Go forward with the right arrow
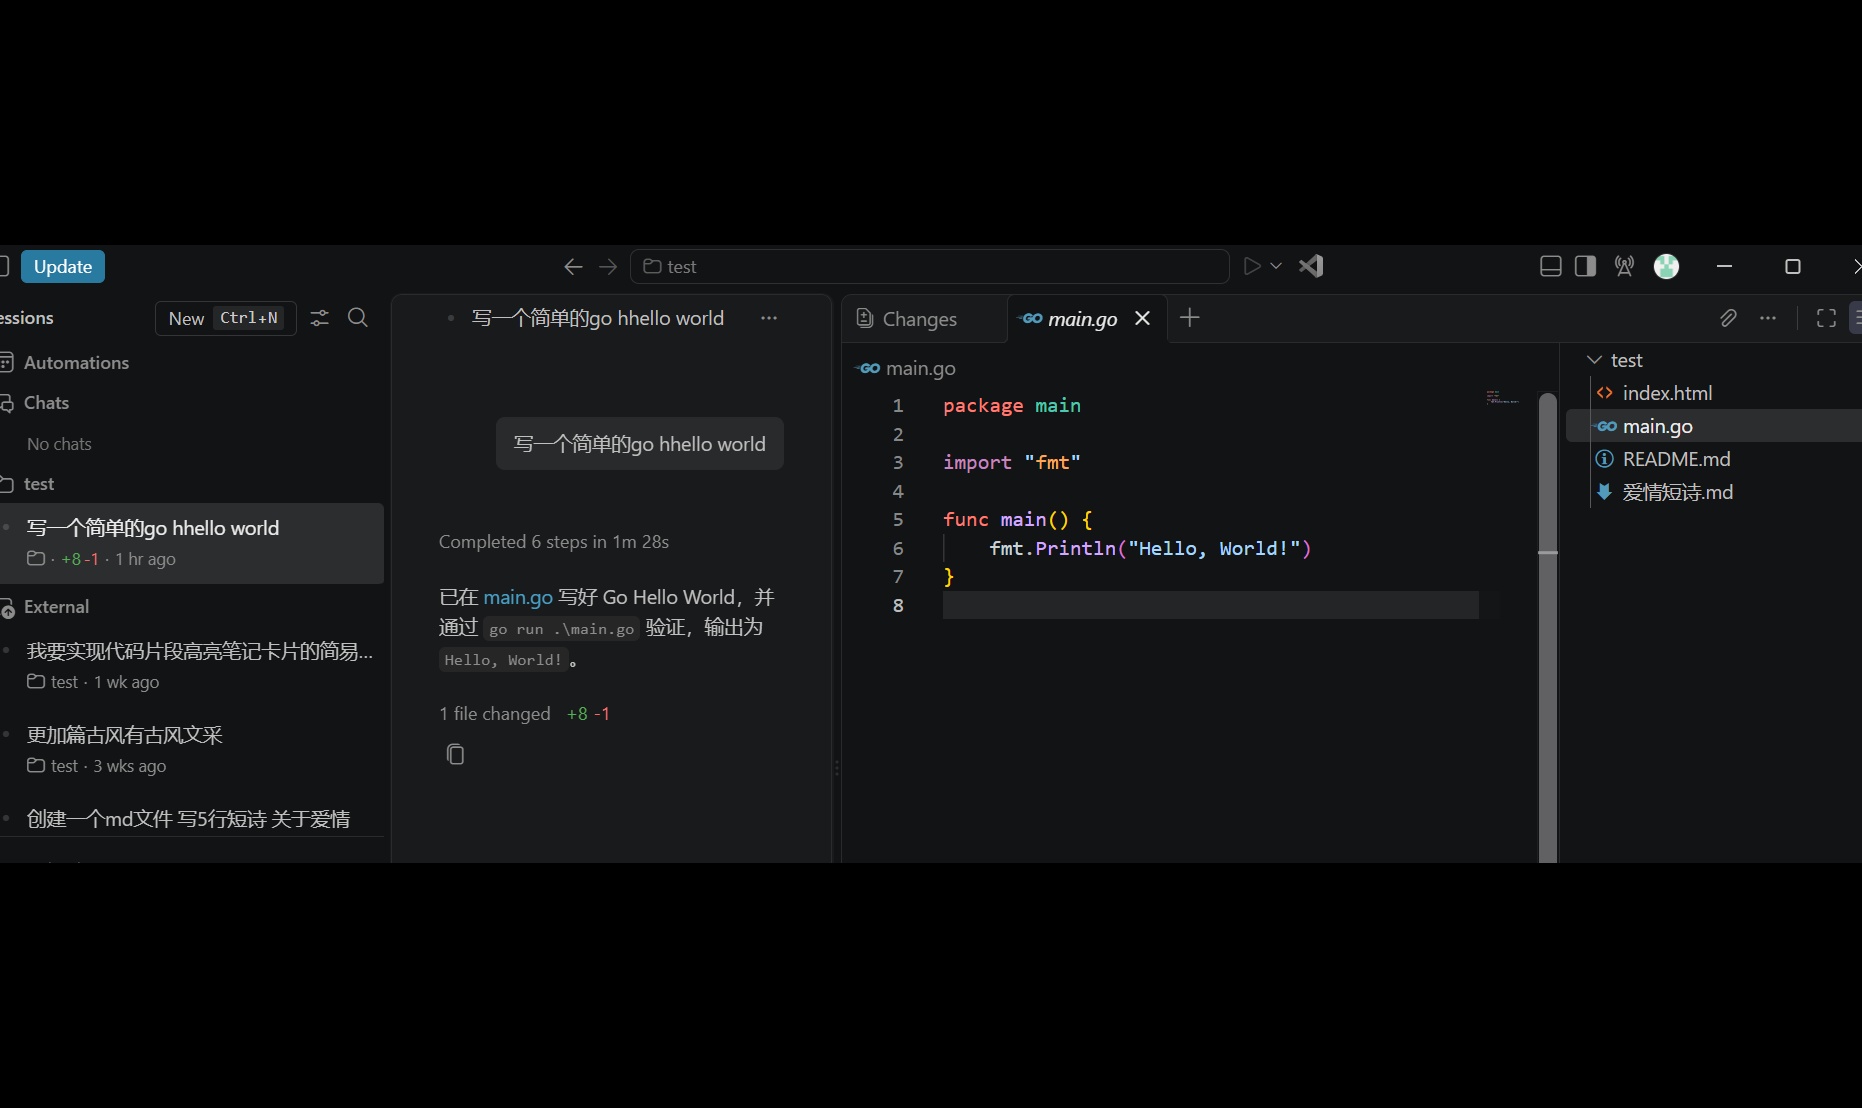The height and width of the screenshot is (1108, 1862). [608, 266]
